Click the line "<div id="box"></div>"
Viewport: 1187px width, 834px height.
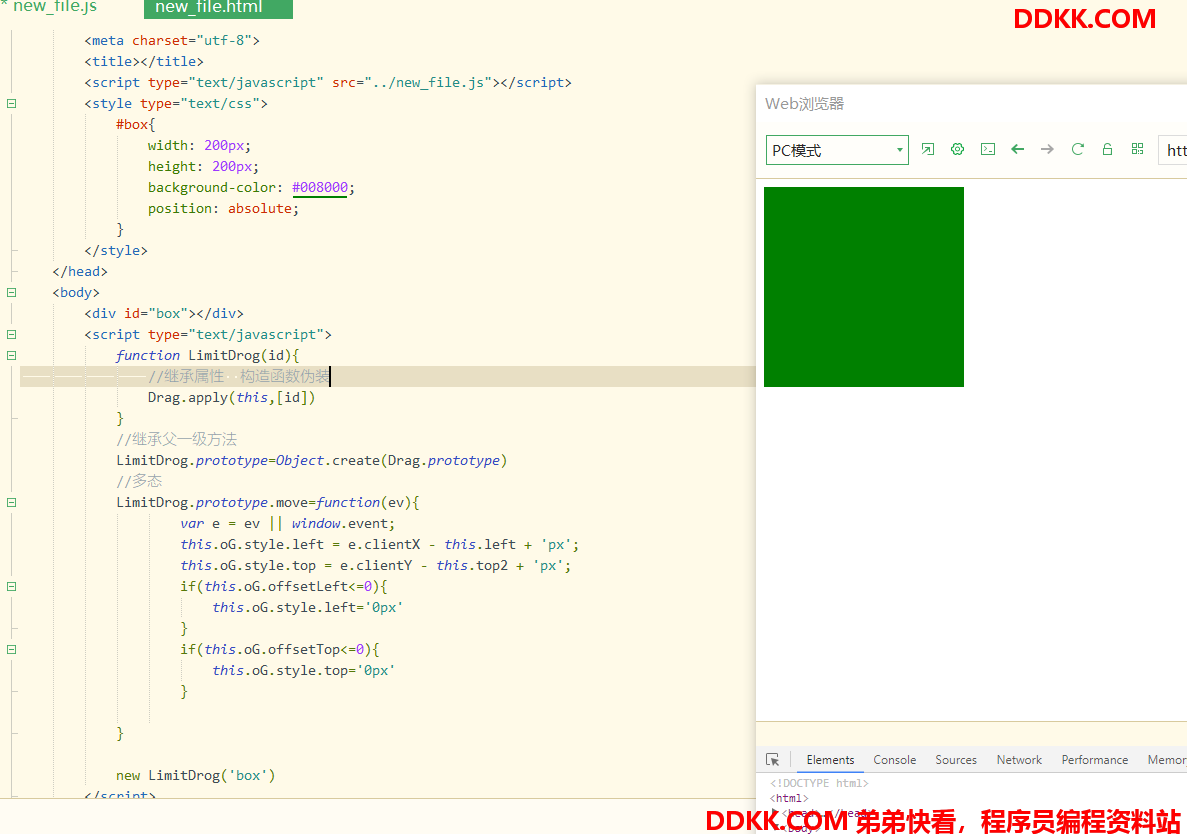(x=164, y=313)
